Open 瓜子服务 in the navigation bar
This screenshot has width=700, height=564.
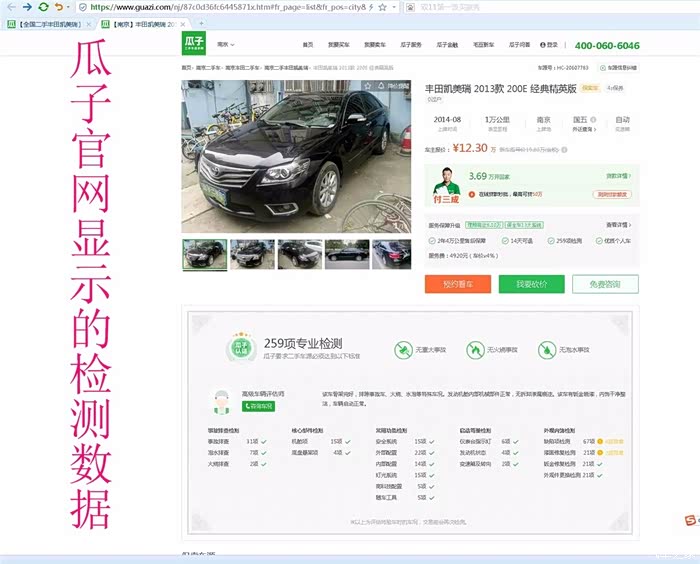pos(411,45)
